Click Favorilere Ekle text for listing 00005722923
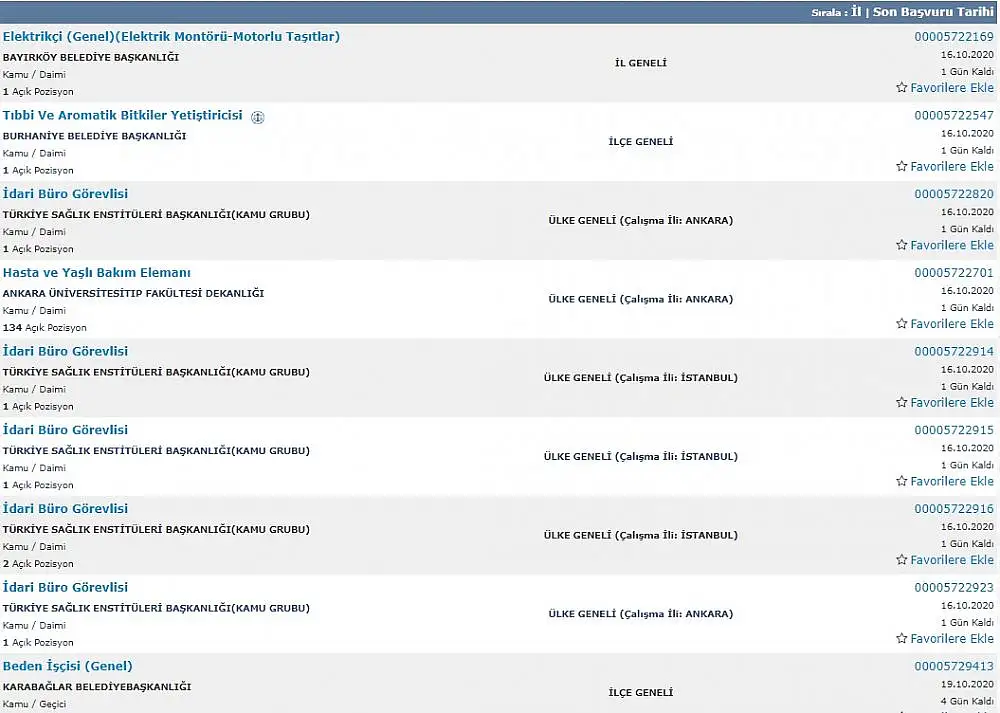Screen dimensions: 1000x713 pyautogui.click(x=952, y=638)
